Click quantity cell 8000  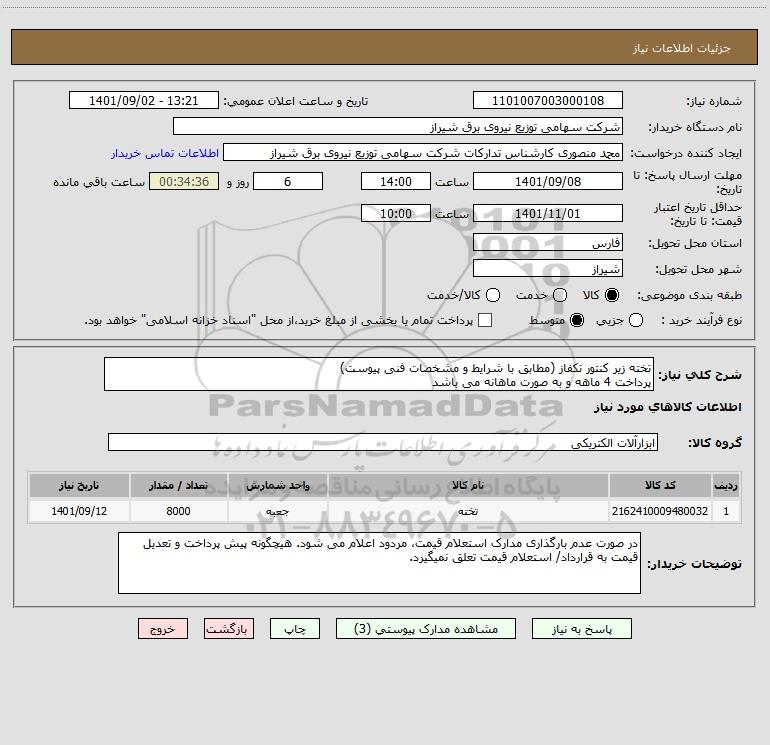tap(178, 511)
